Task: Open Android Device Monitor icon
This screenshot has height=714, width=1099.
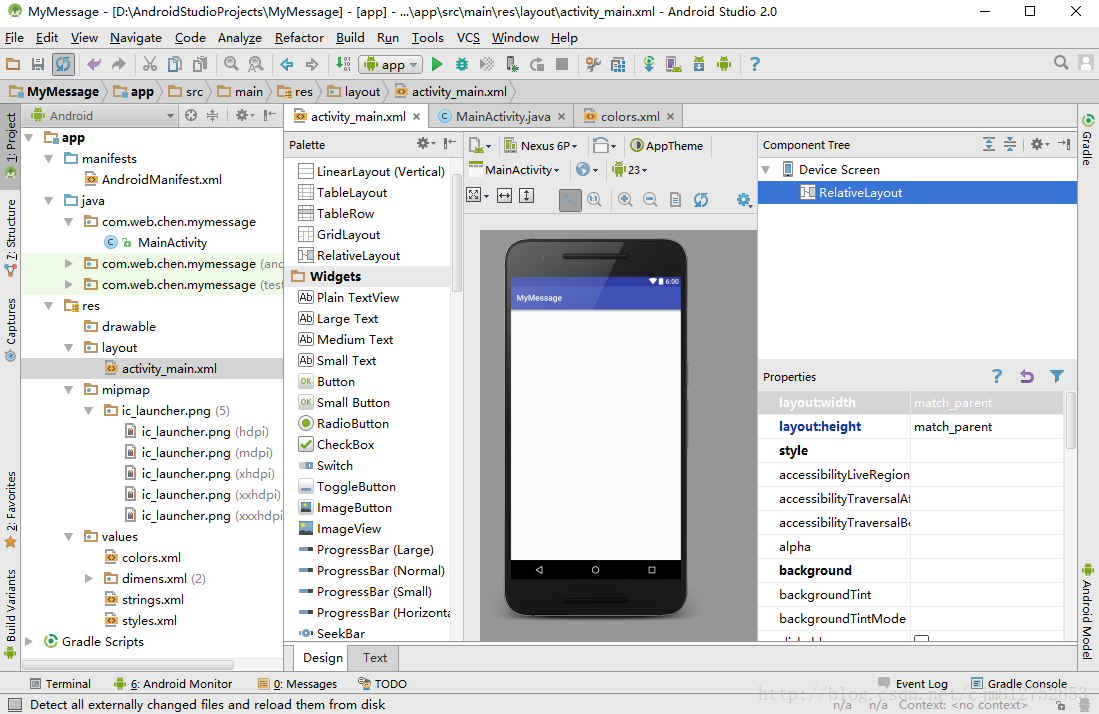Action: [724, 64]
